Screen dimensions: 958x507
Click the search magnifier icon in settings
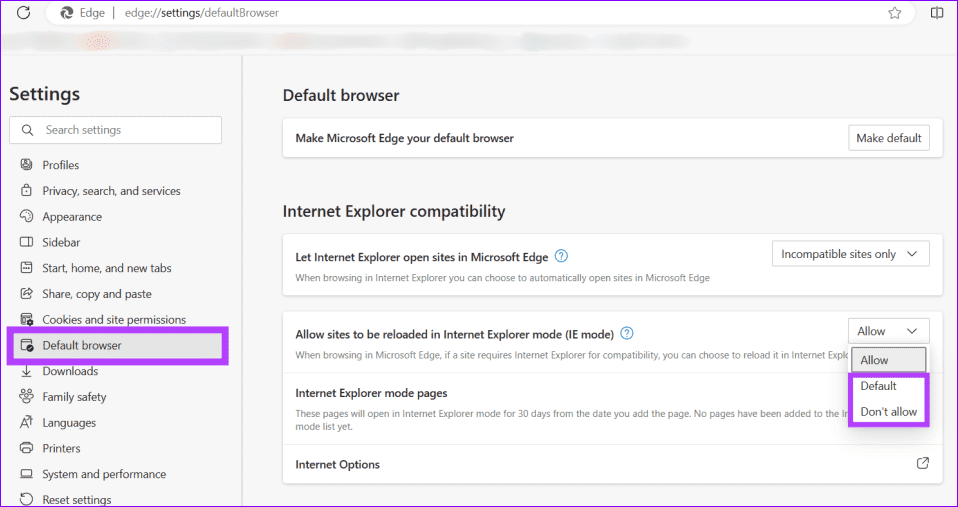pos(27,130)
